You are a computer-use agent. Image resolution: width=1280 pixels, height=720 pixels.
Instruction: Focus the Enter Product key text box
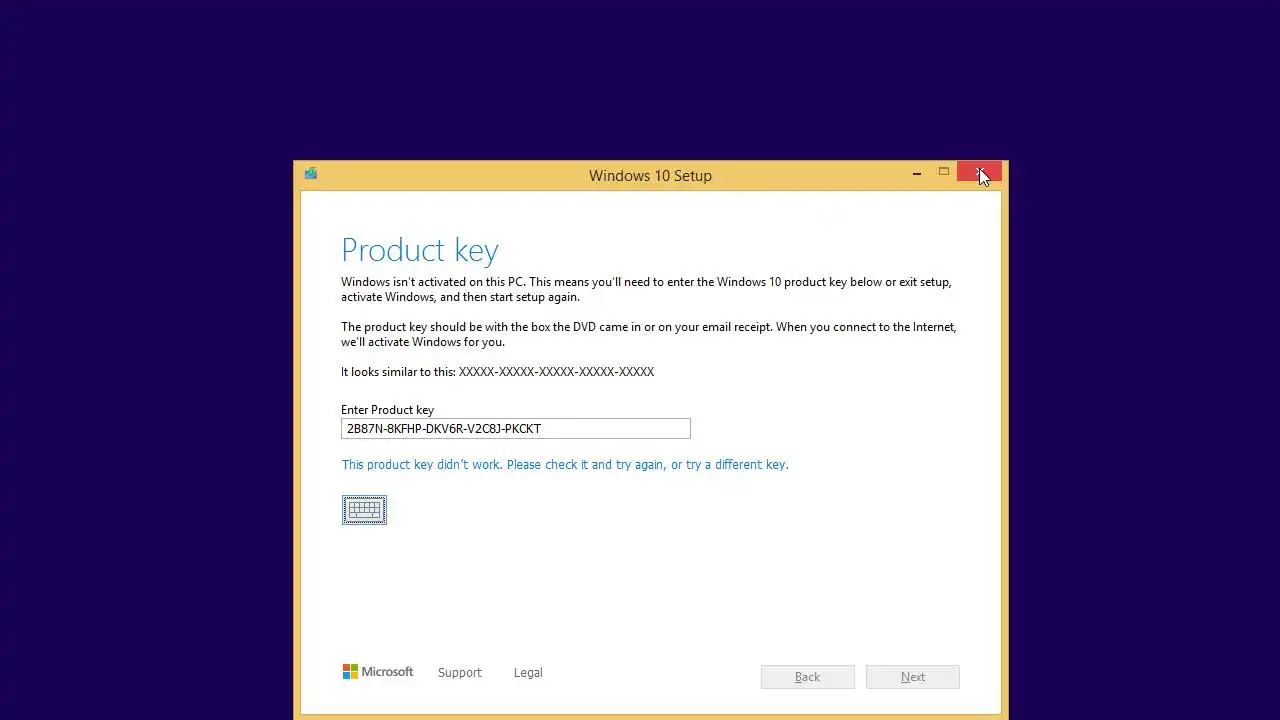pyautogui.click(x=516, y=428)
